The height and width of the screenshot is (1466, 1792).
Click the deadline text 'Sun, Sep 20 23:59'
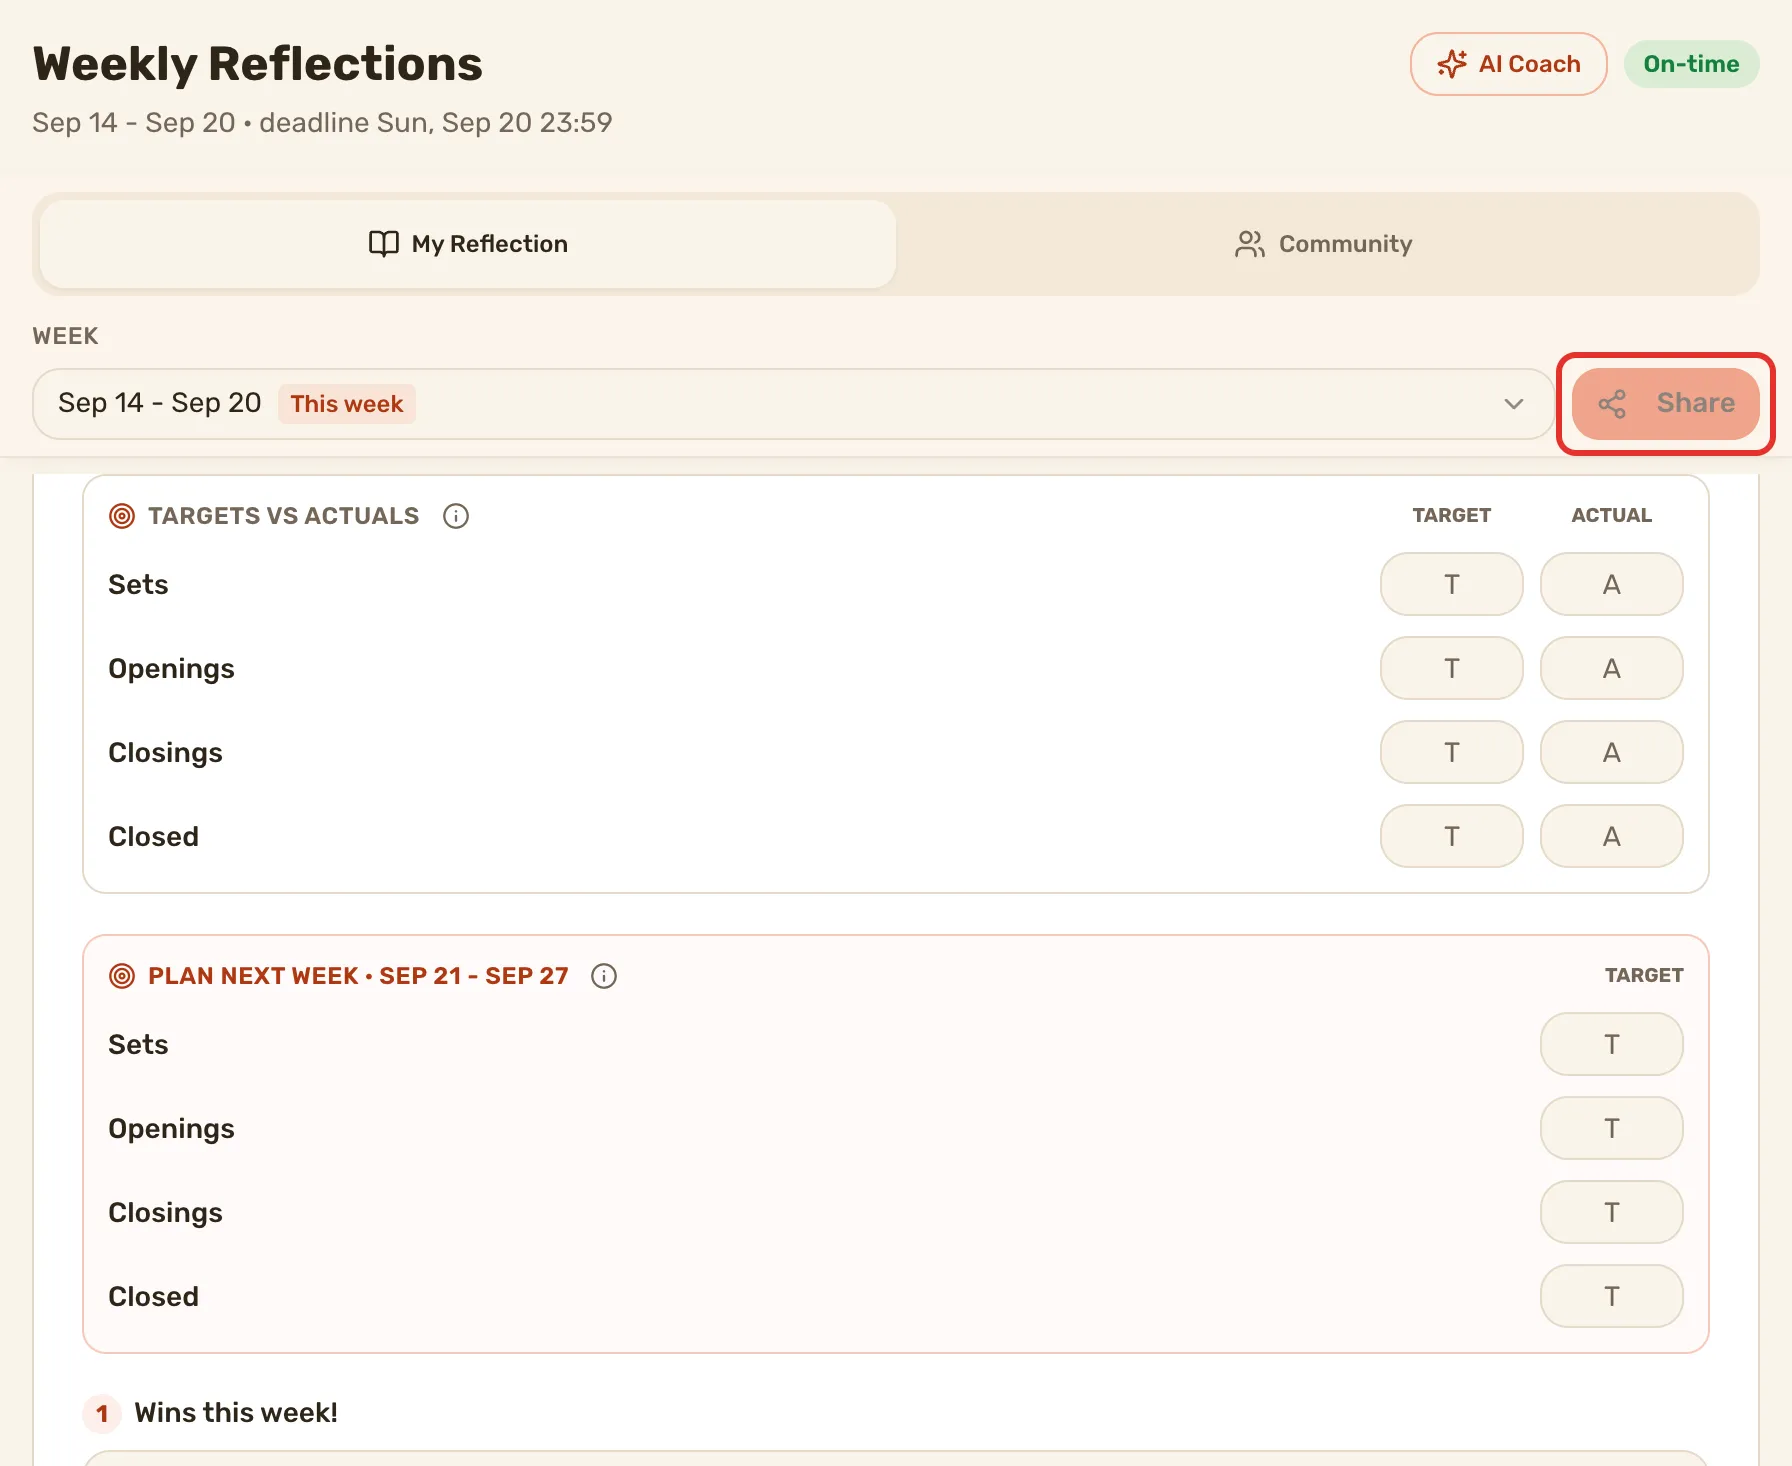tap(495, 123)
